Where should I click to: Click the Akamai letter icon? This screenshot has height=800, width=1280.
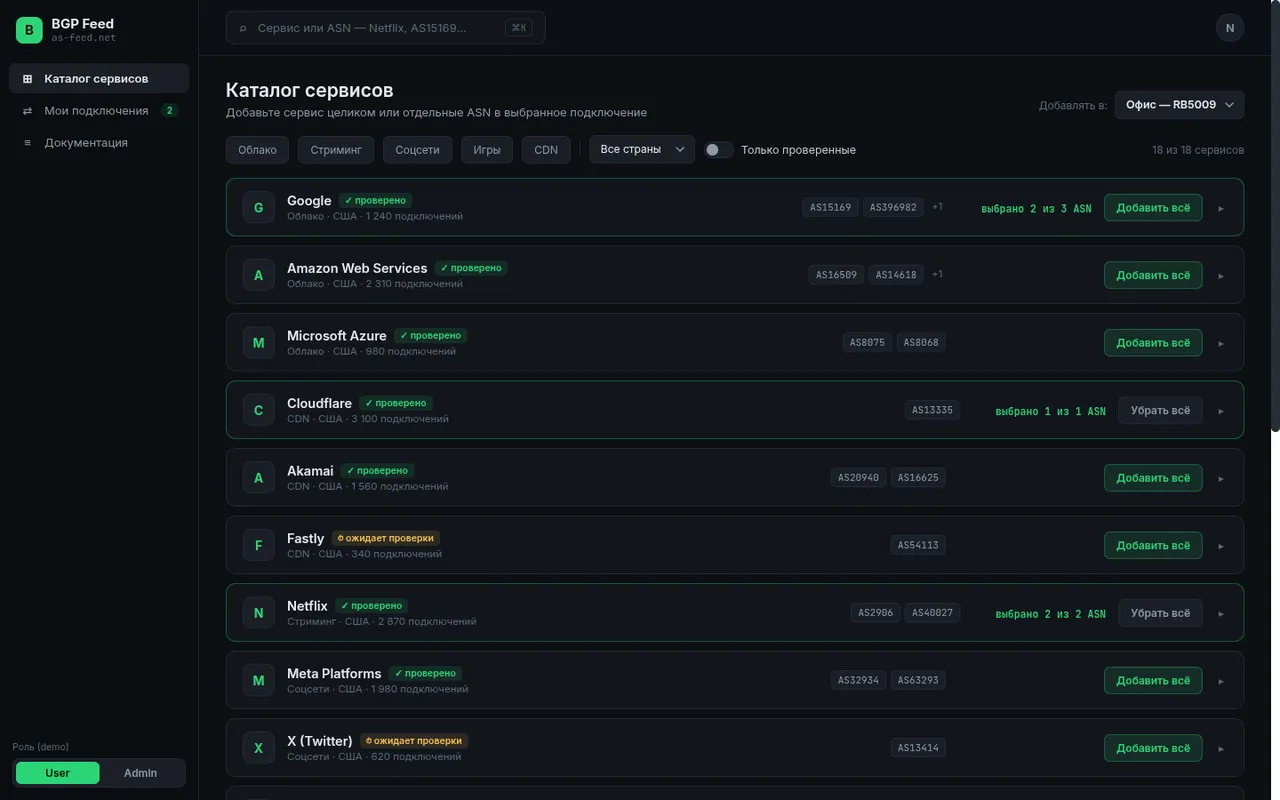(x=258, y=478)
